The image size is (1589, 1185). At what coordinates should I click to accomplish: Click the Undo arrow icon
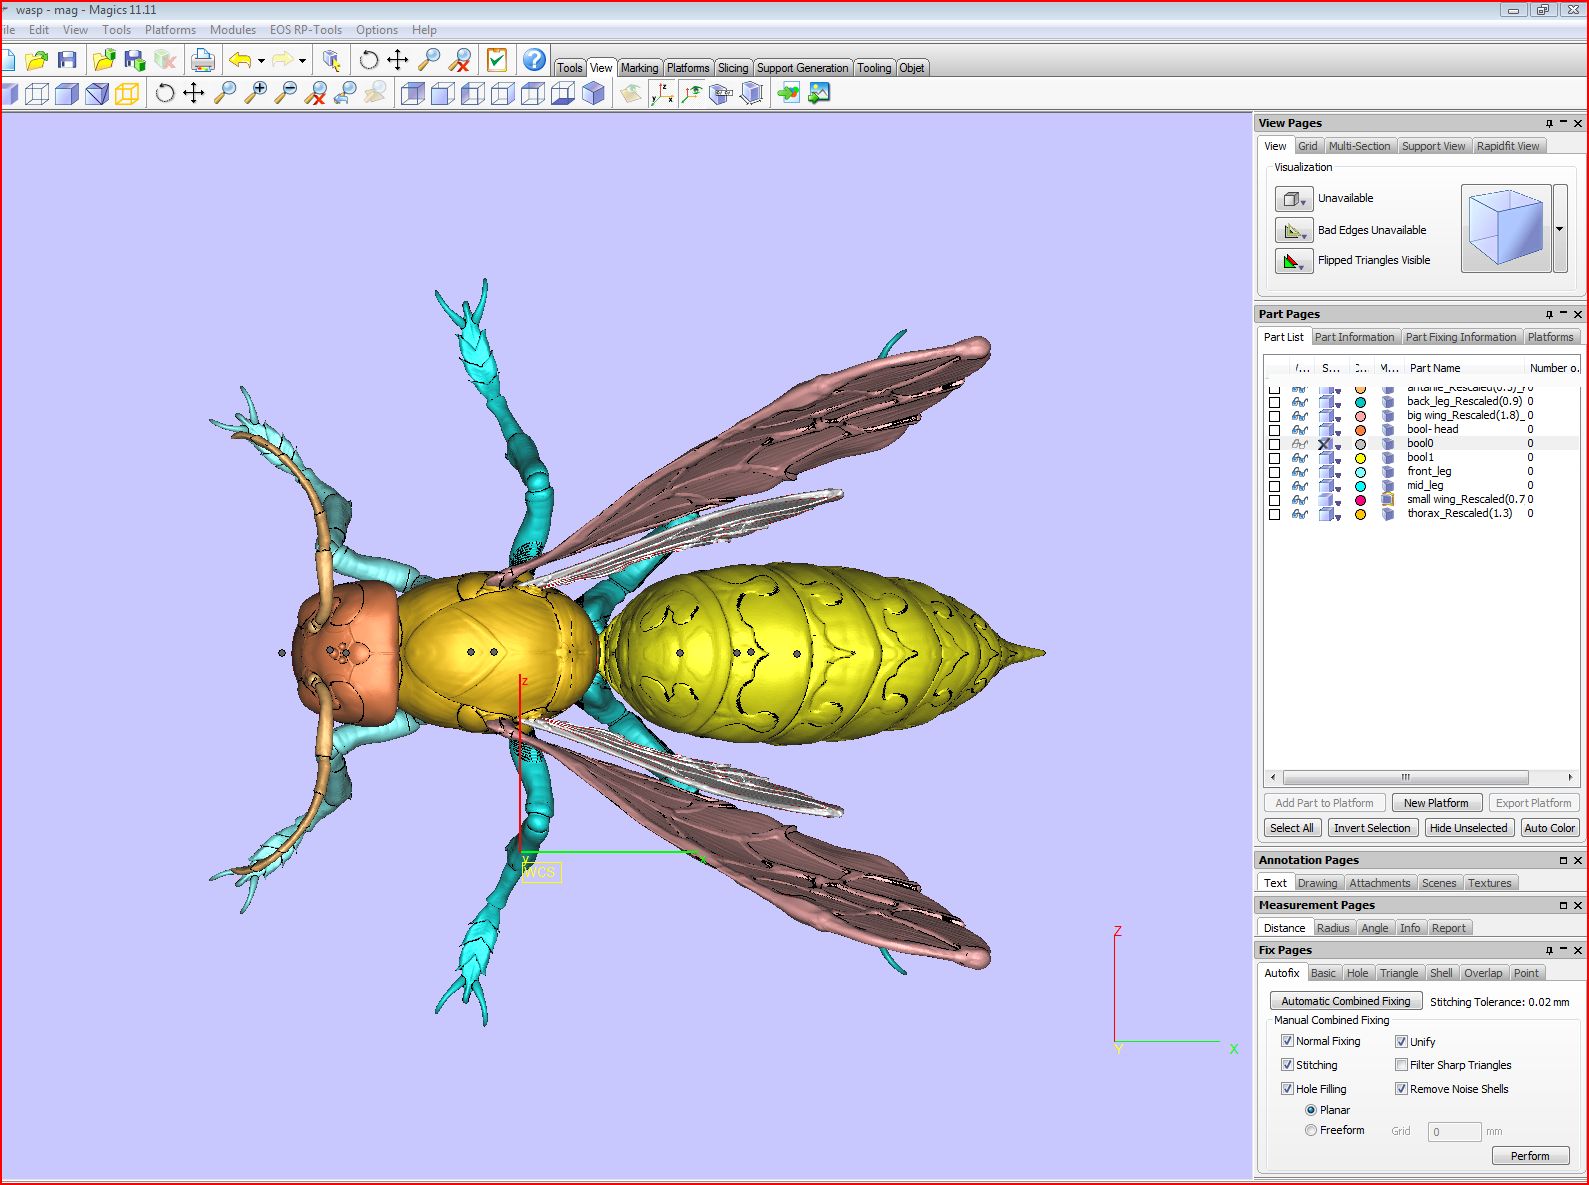click(x=239, y=61)
